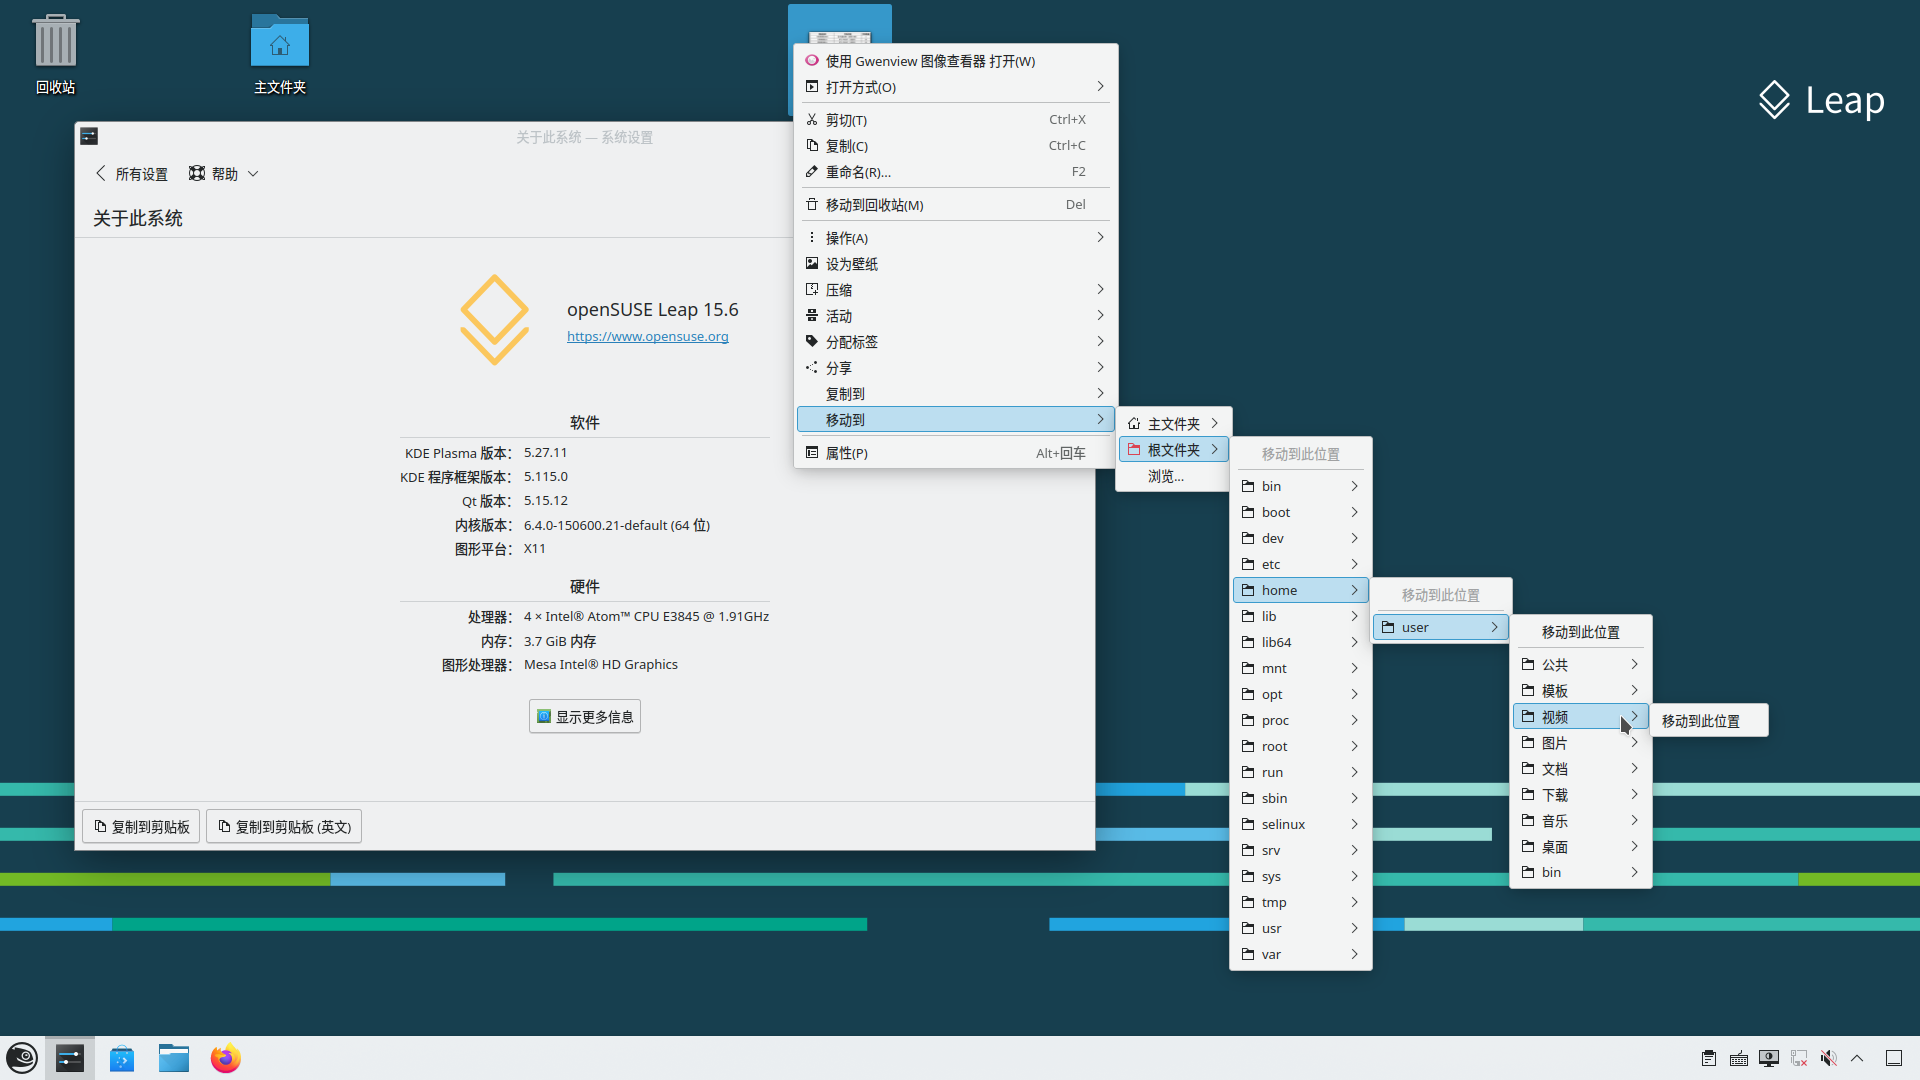The height and width of the screenshot is (1080, 1920).
Task: Select 设为壁纸 (Set as wallpaper)
Action: pyautogui.click(x=956, y=264)
